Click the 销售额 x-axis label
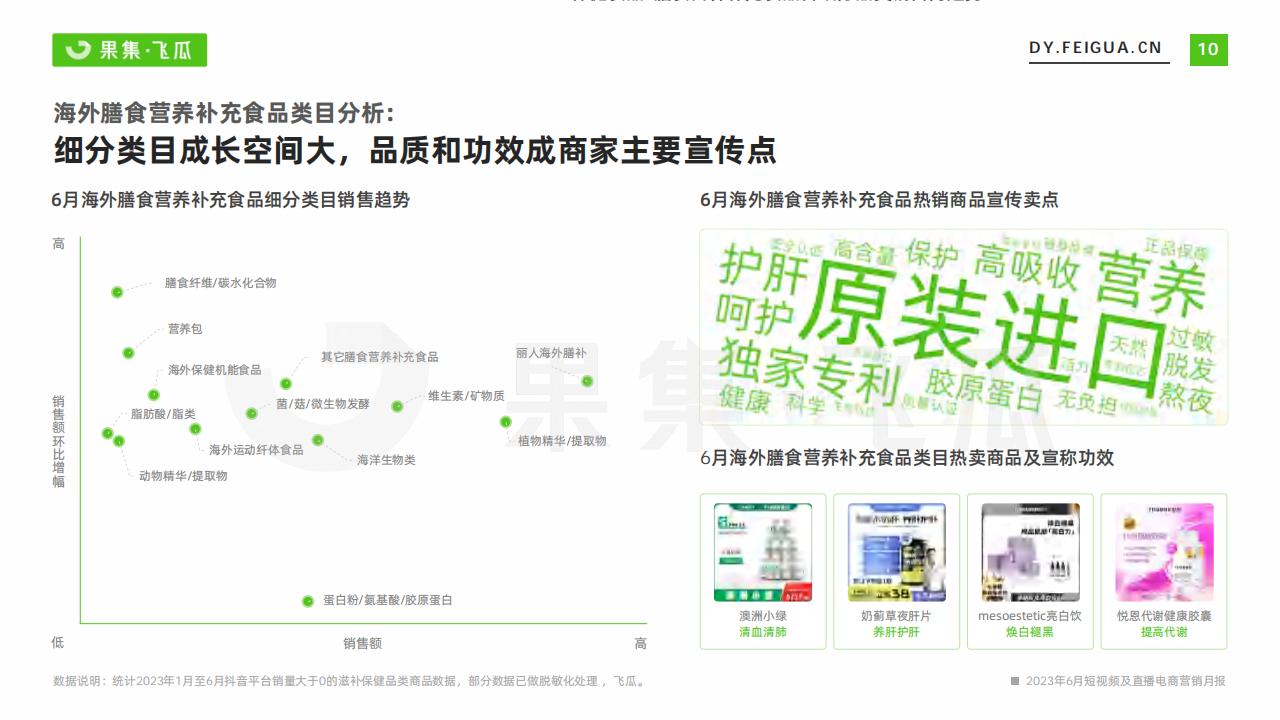1280x720 pixels. click(362, 643)
